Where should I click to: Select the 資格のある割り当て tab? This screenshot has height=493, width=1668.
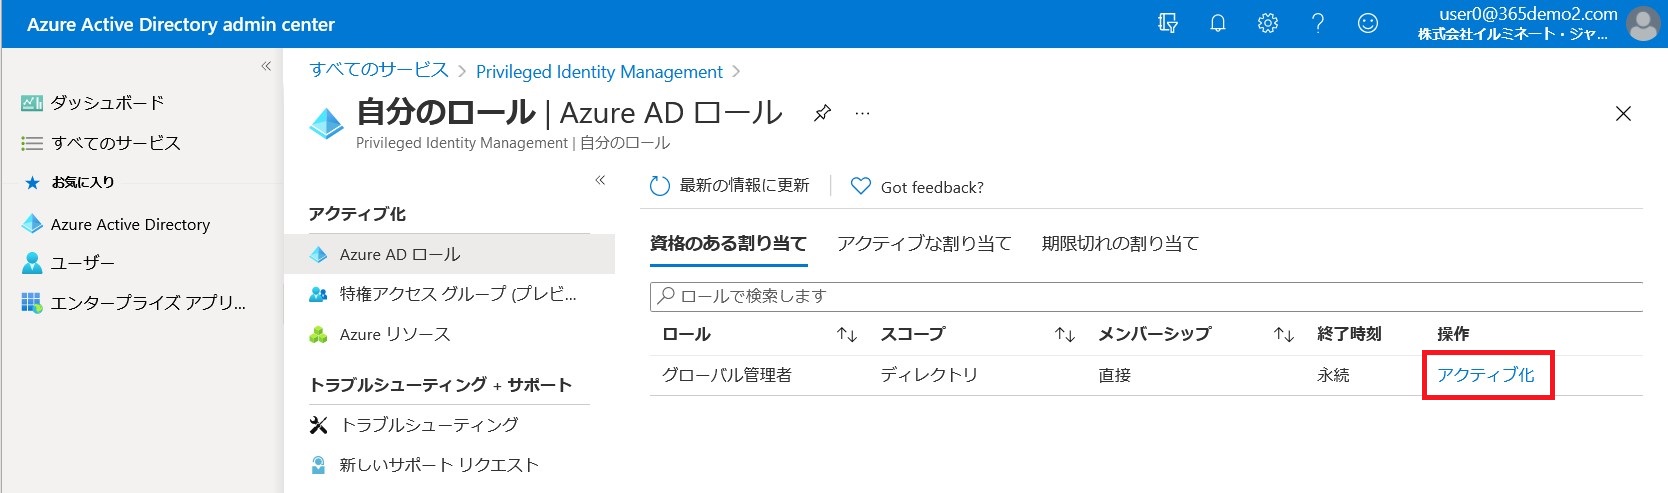(728, 243)
